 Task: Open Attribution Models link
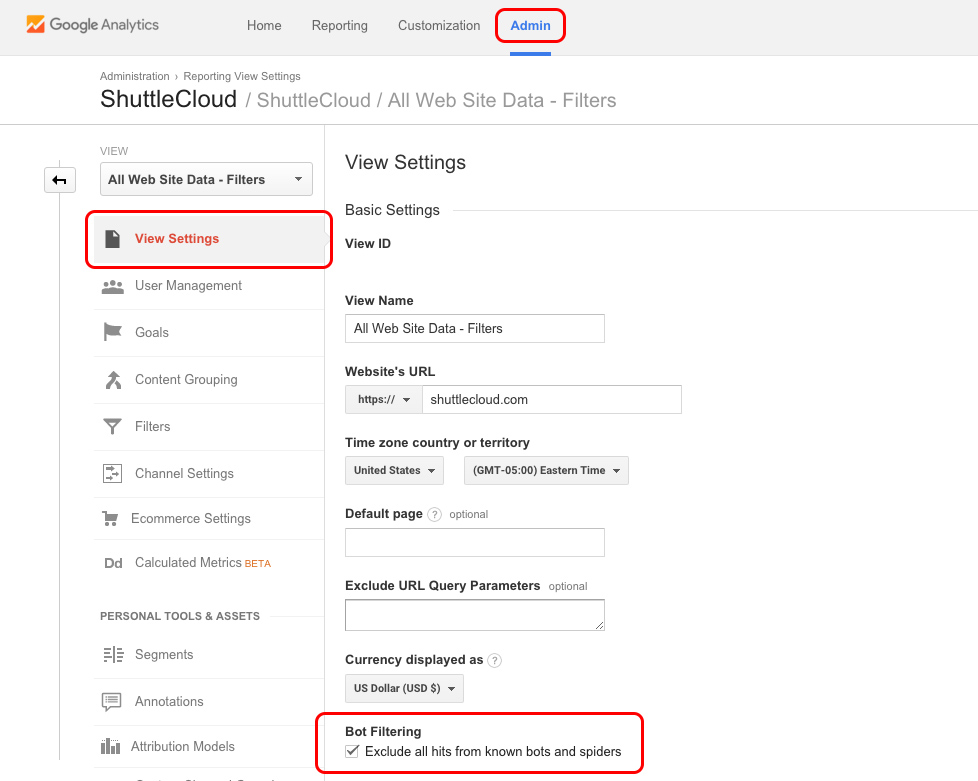point(210,746)
